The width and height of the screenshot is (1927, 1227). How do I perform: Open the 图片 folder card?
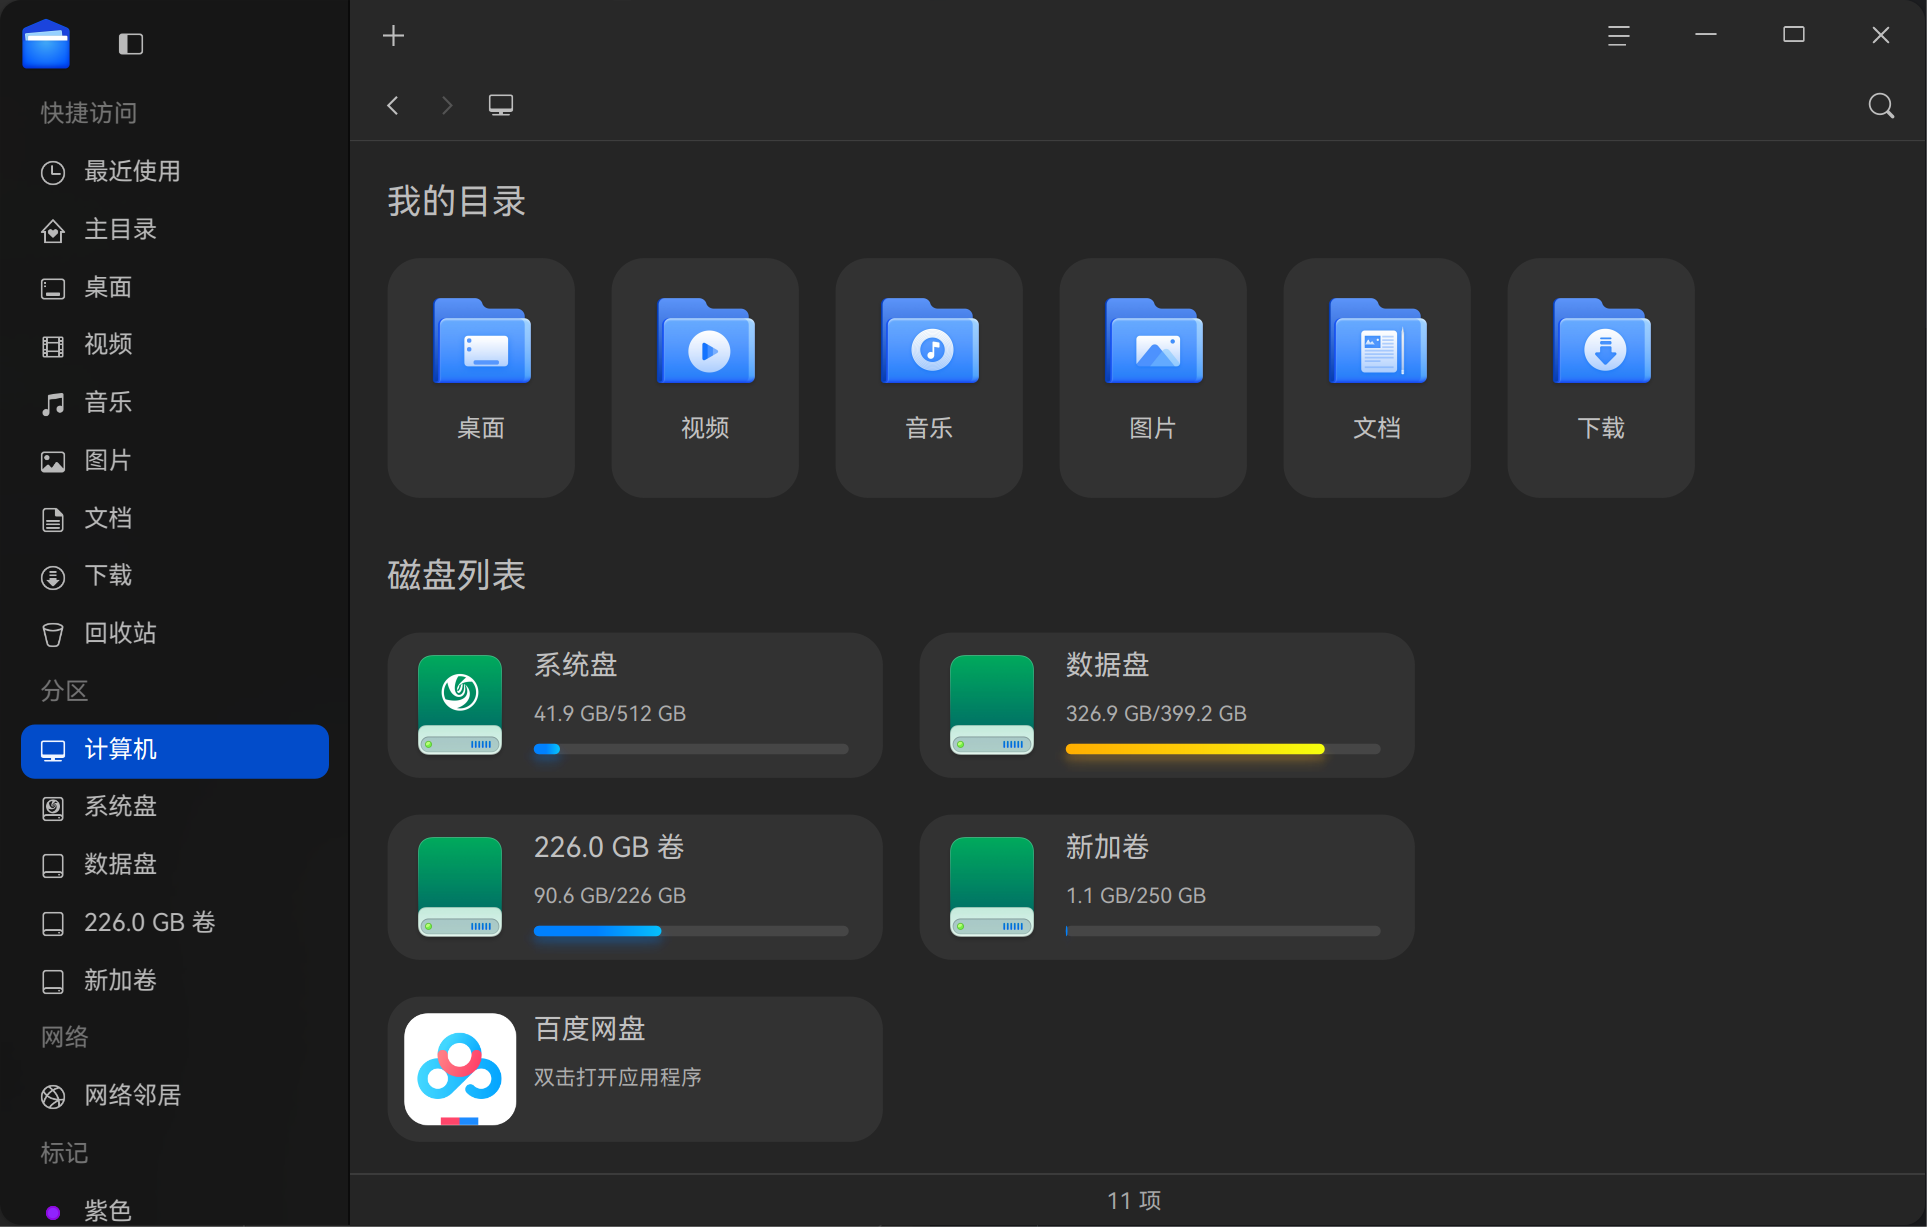point(1153,378)
